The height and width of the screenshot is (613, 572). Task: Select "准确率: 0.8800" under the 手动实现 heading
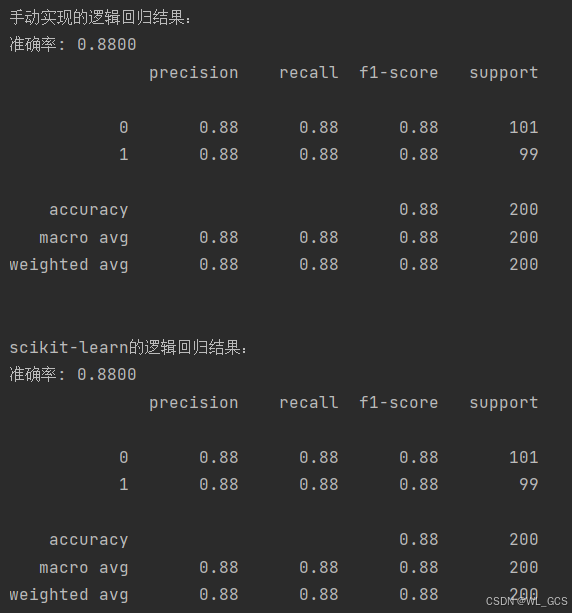click(x=73, y=44)
